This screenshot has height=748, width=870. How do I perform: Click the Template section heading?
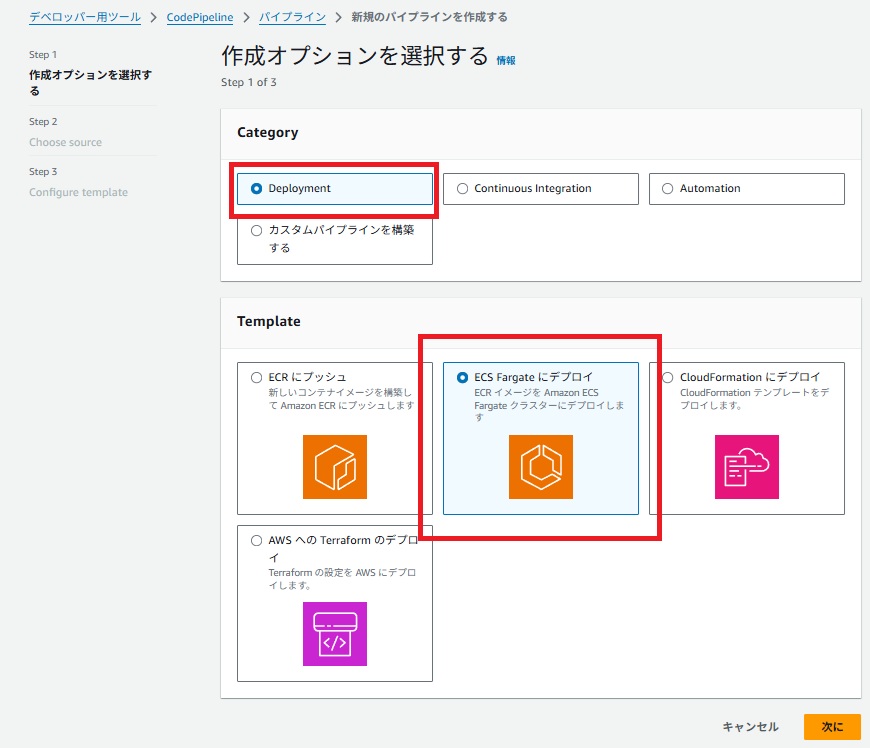point(269,321)
